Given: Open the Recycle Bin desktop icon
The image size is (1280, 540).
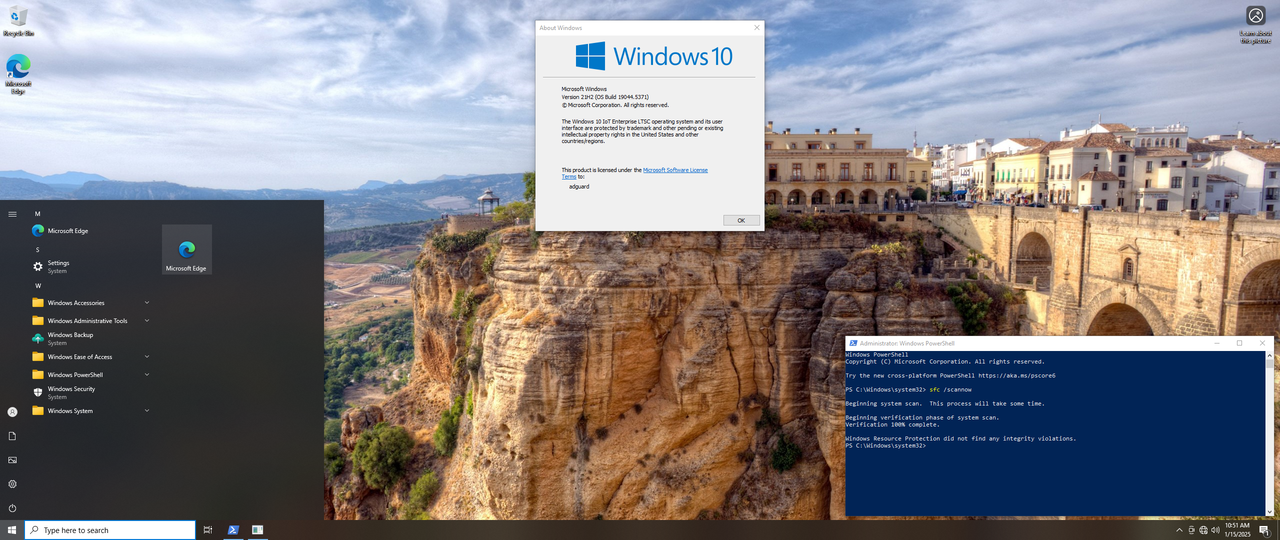Looking at the screenshot, I should click(x=18, y=21).
